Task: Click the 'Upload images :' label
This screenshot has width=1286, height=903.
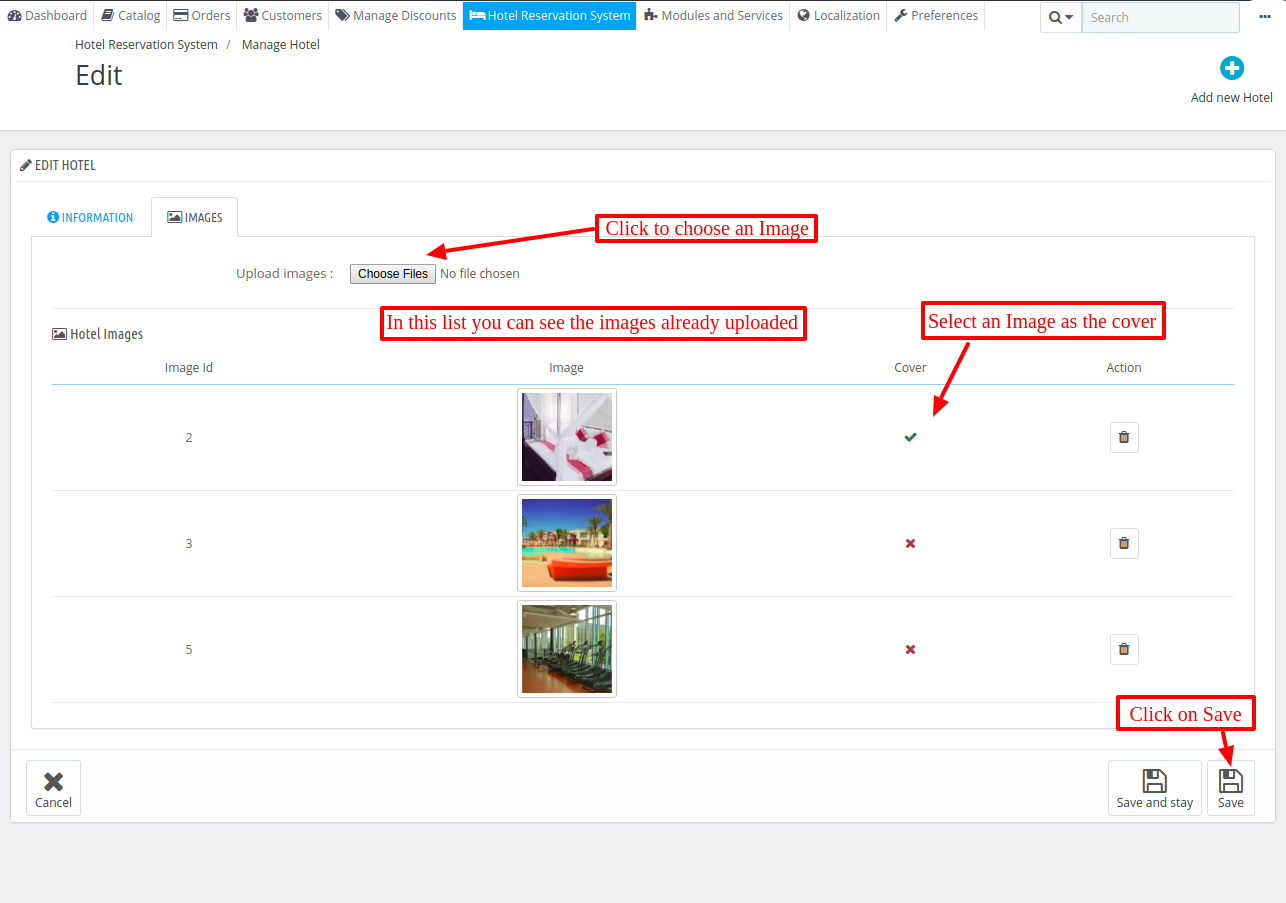Action: coord(285,273)
